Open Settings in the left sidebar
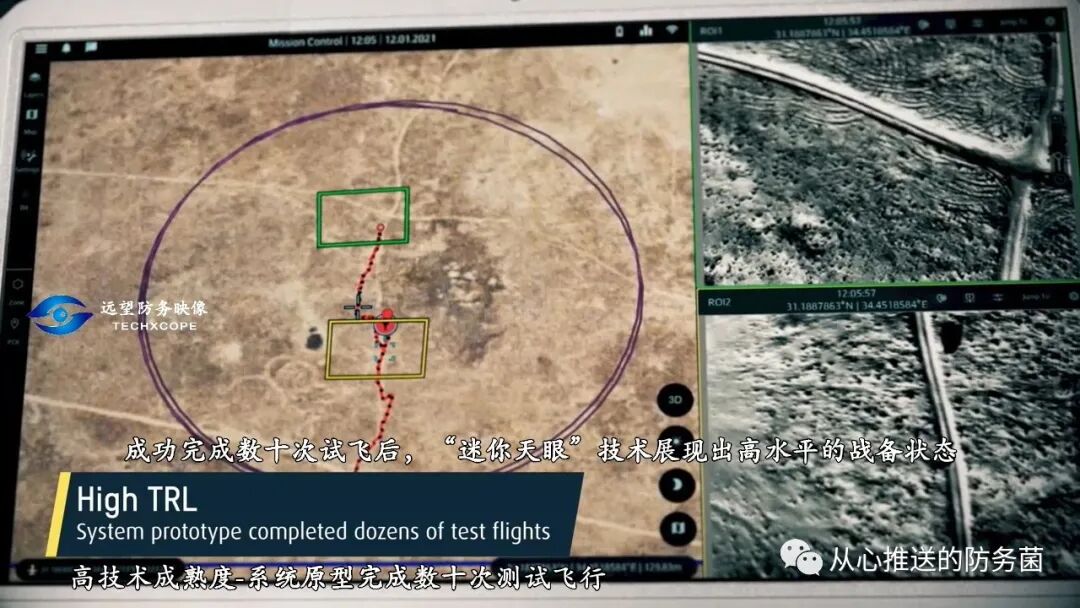Image resolution: width=1080 pixels, height=608 pixels. 28,160
